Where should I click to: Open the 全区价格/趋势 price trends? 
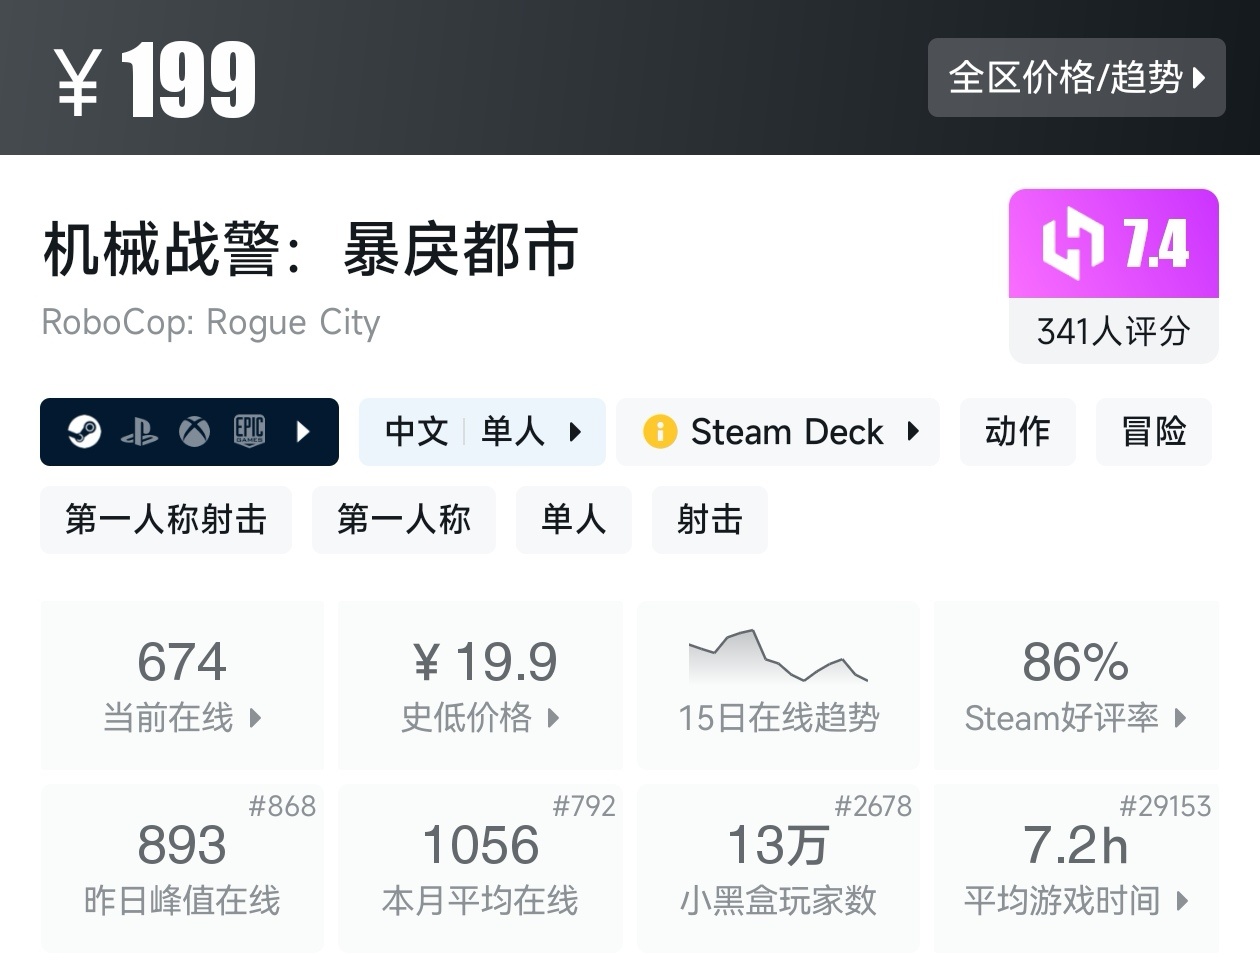(x=1076, y=78)
